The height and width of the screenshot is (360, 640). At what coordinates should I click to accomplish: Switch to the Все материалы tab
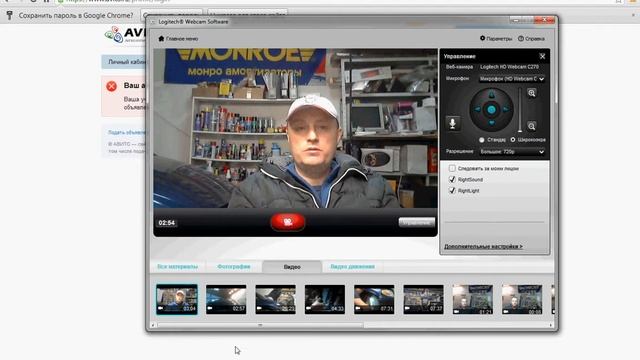click(x=178, y=267)
